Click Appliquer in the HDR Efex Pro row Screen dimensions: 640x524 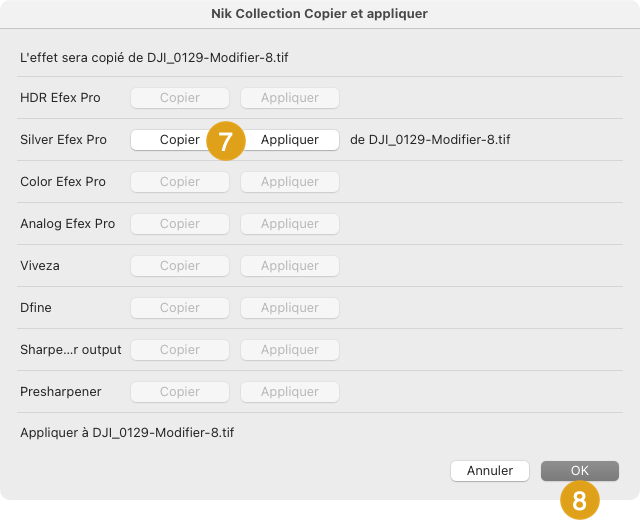[x=290, y=98]
